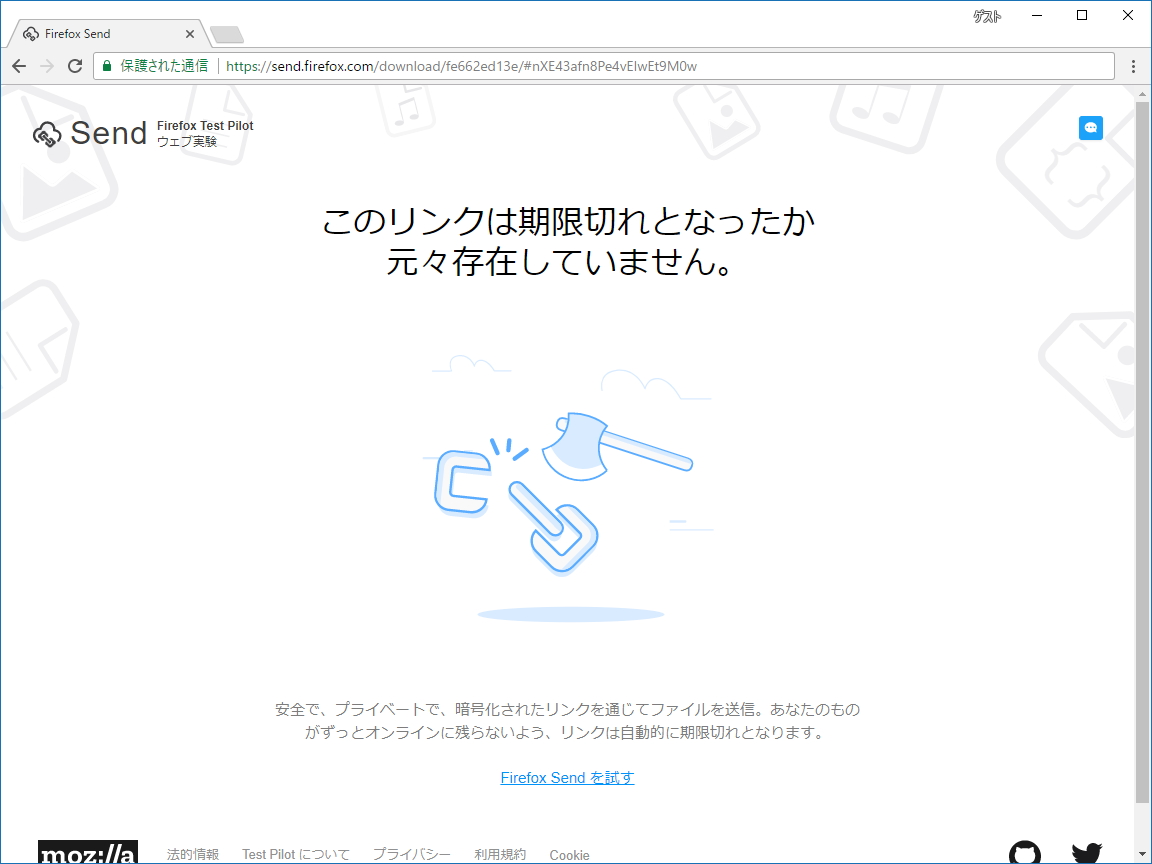Follow the Firefox Send を試す link
Viewport: 1152px width, 864px height.
(567, 778)
